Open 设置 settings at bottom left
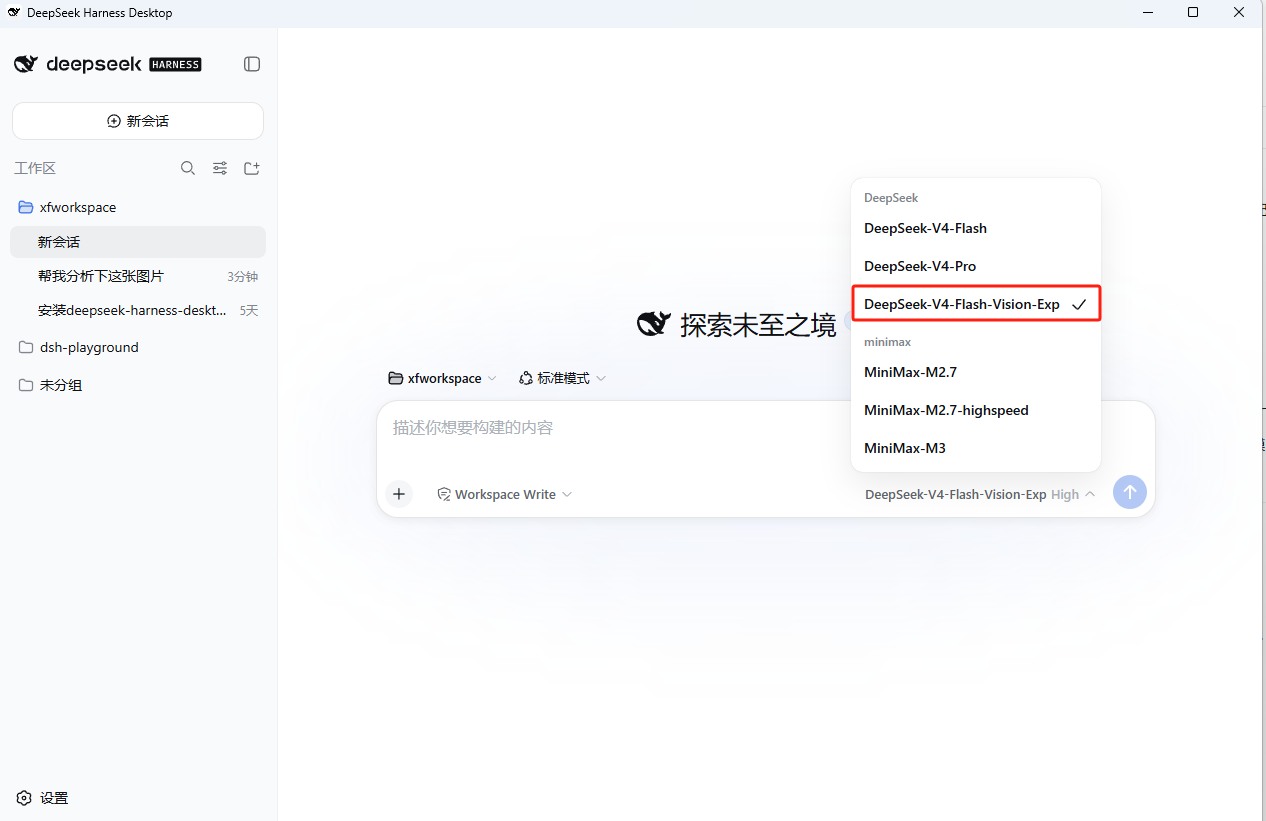The width and height of the screenshot is (1266, 821). coord(43,798)
